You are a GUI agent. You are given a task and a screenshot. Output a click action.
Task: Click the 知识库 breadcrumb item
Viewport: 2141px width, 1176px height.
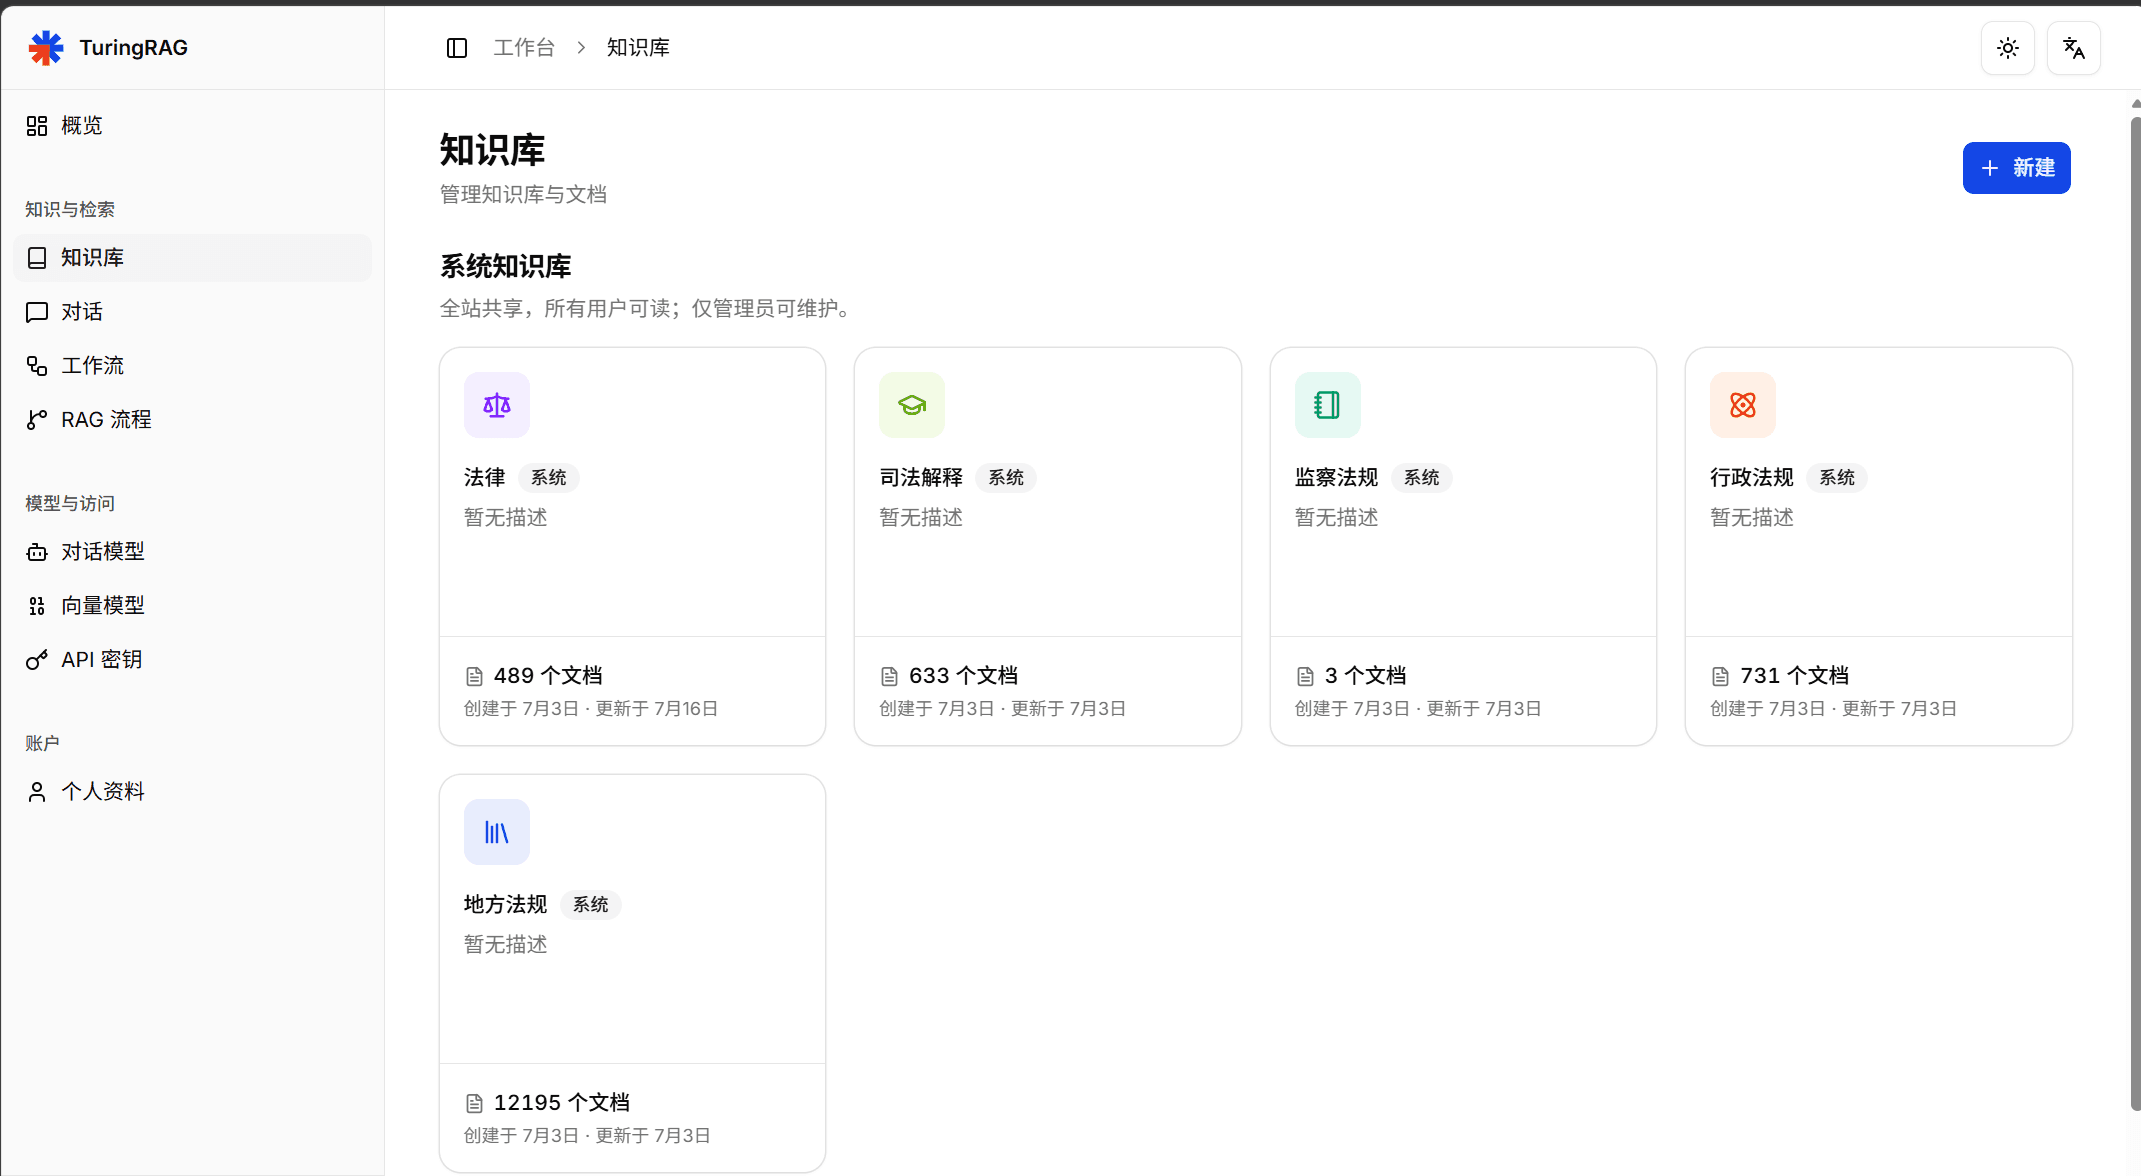[x=638, y=48]
